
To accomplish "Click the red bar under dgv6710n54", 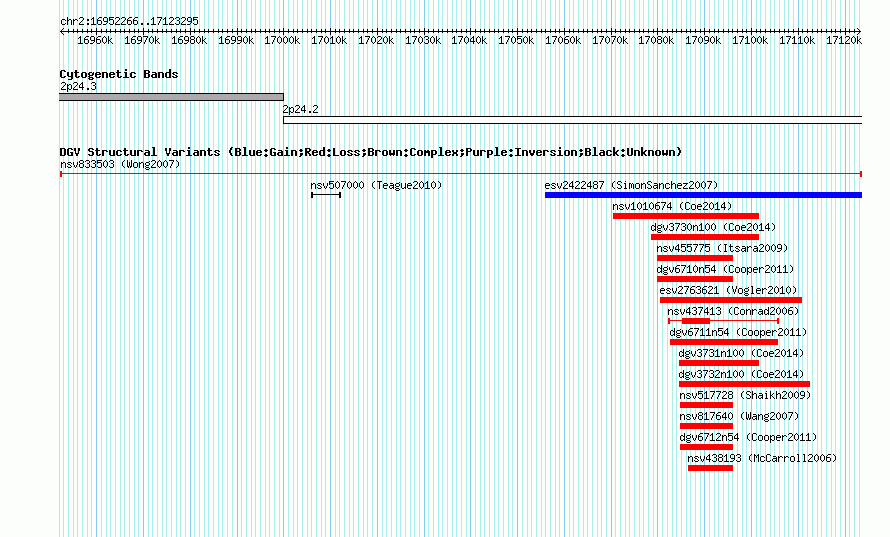I will click(695, 279).
